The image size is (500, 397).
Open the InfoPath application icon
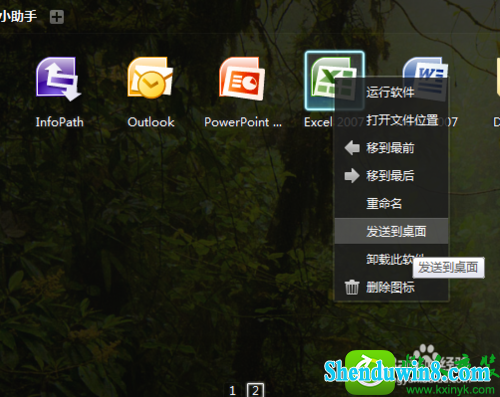click(x=59, y=79)
